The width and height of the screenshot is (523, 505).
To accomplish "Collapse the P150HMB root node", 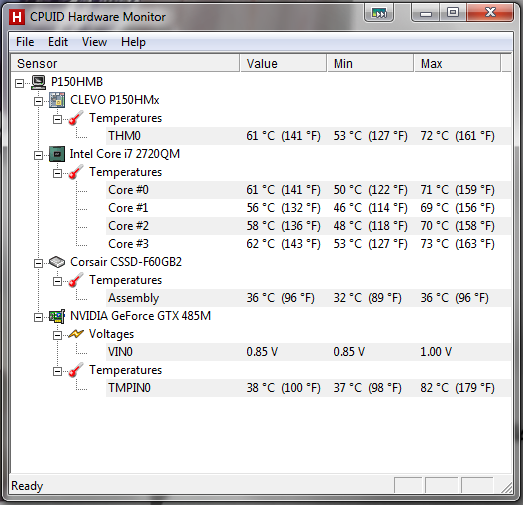I will pyautogui.click(x=20, y=83).
